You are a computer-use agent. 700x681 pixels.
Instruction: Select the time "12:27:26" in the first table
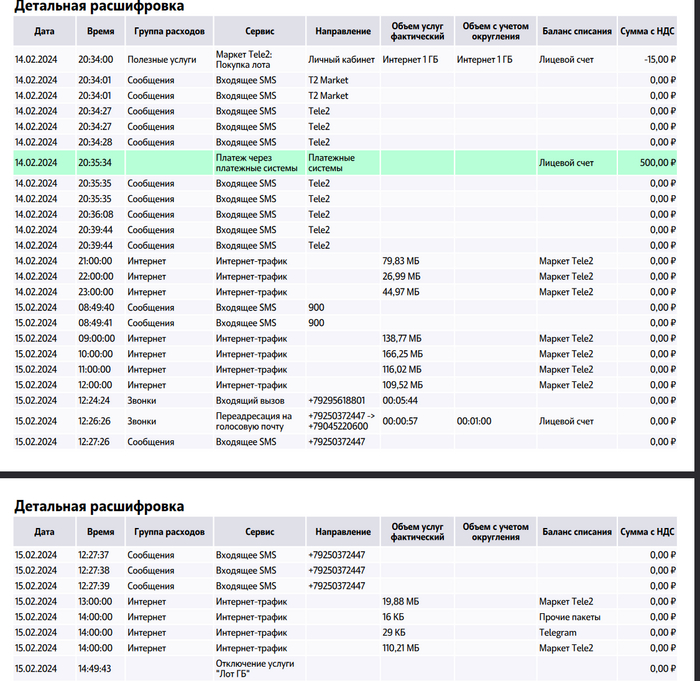click(x=95, y=442)
